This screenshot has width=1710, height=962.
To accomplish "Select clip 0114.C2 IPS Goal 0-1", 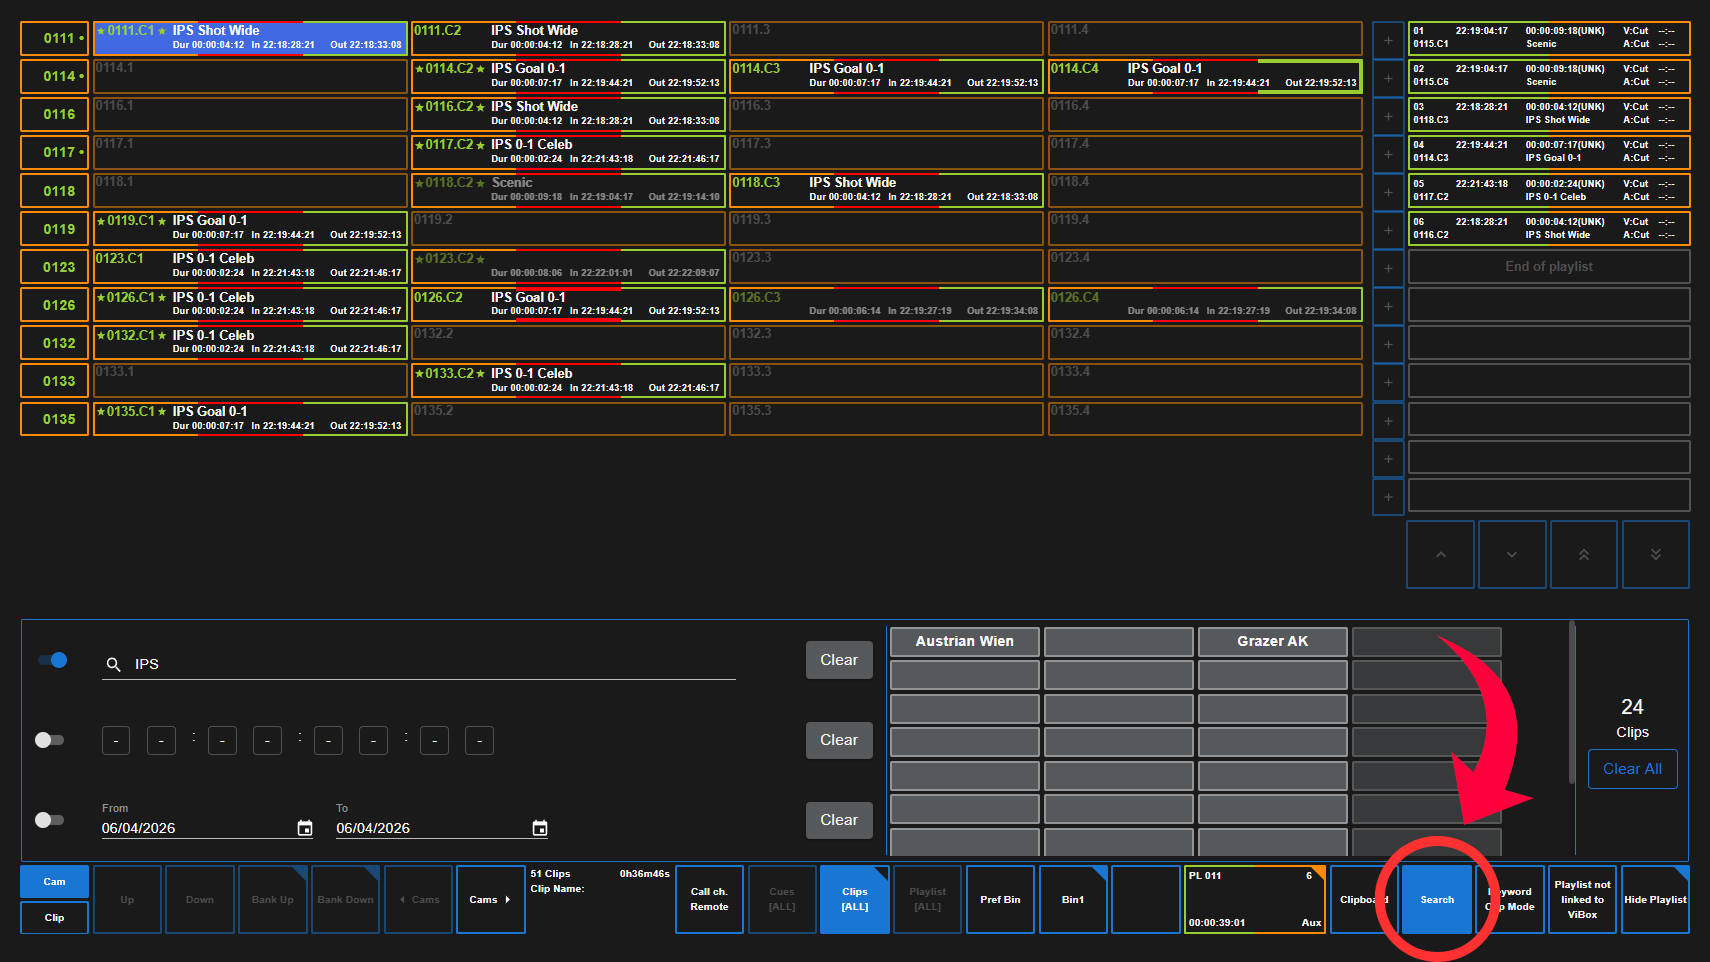I will 568,76.
